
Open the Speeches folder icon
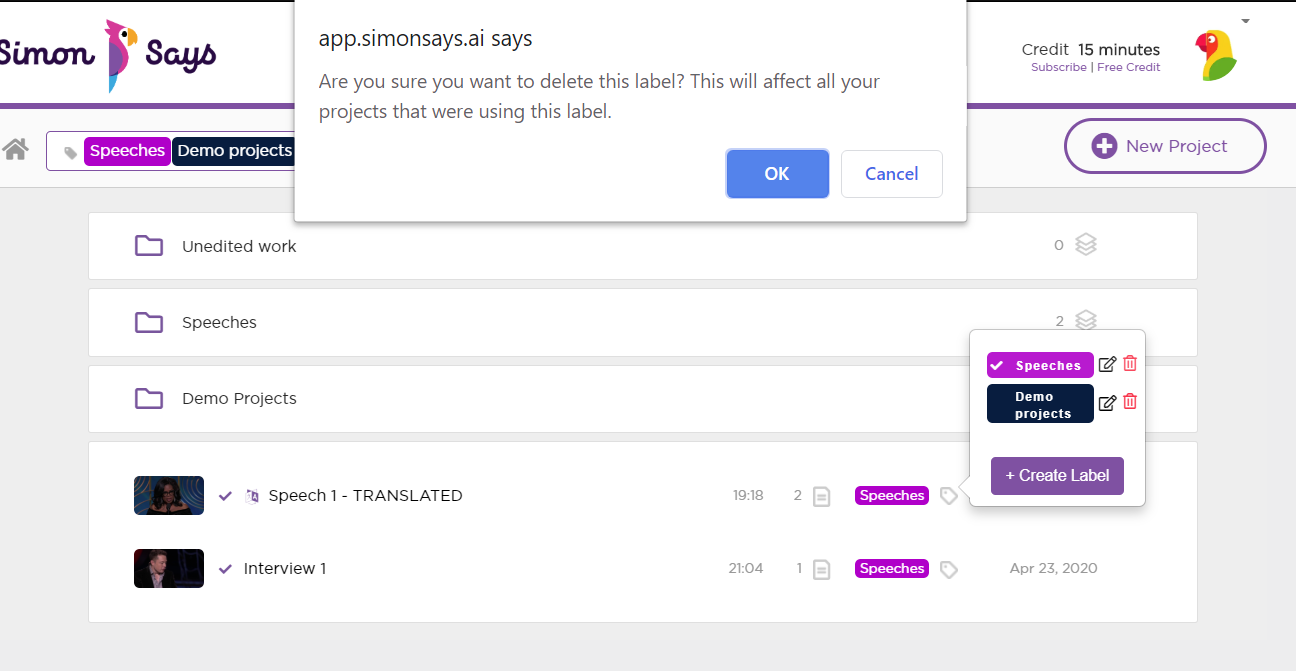(x=149, y=322)
